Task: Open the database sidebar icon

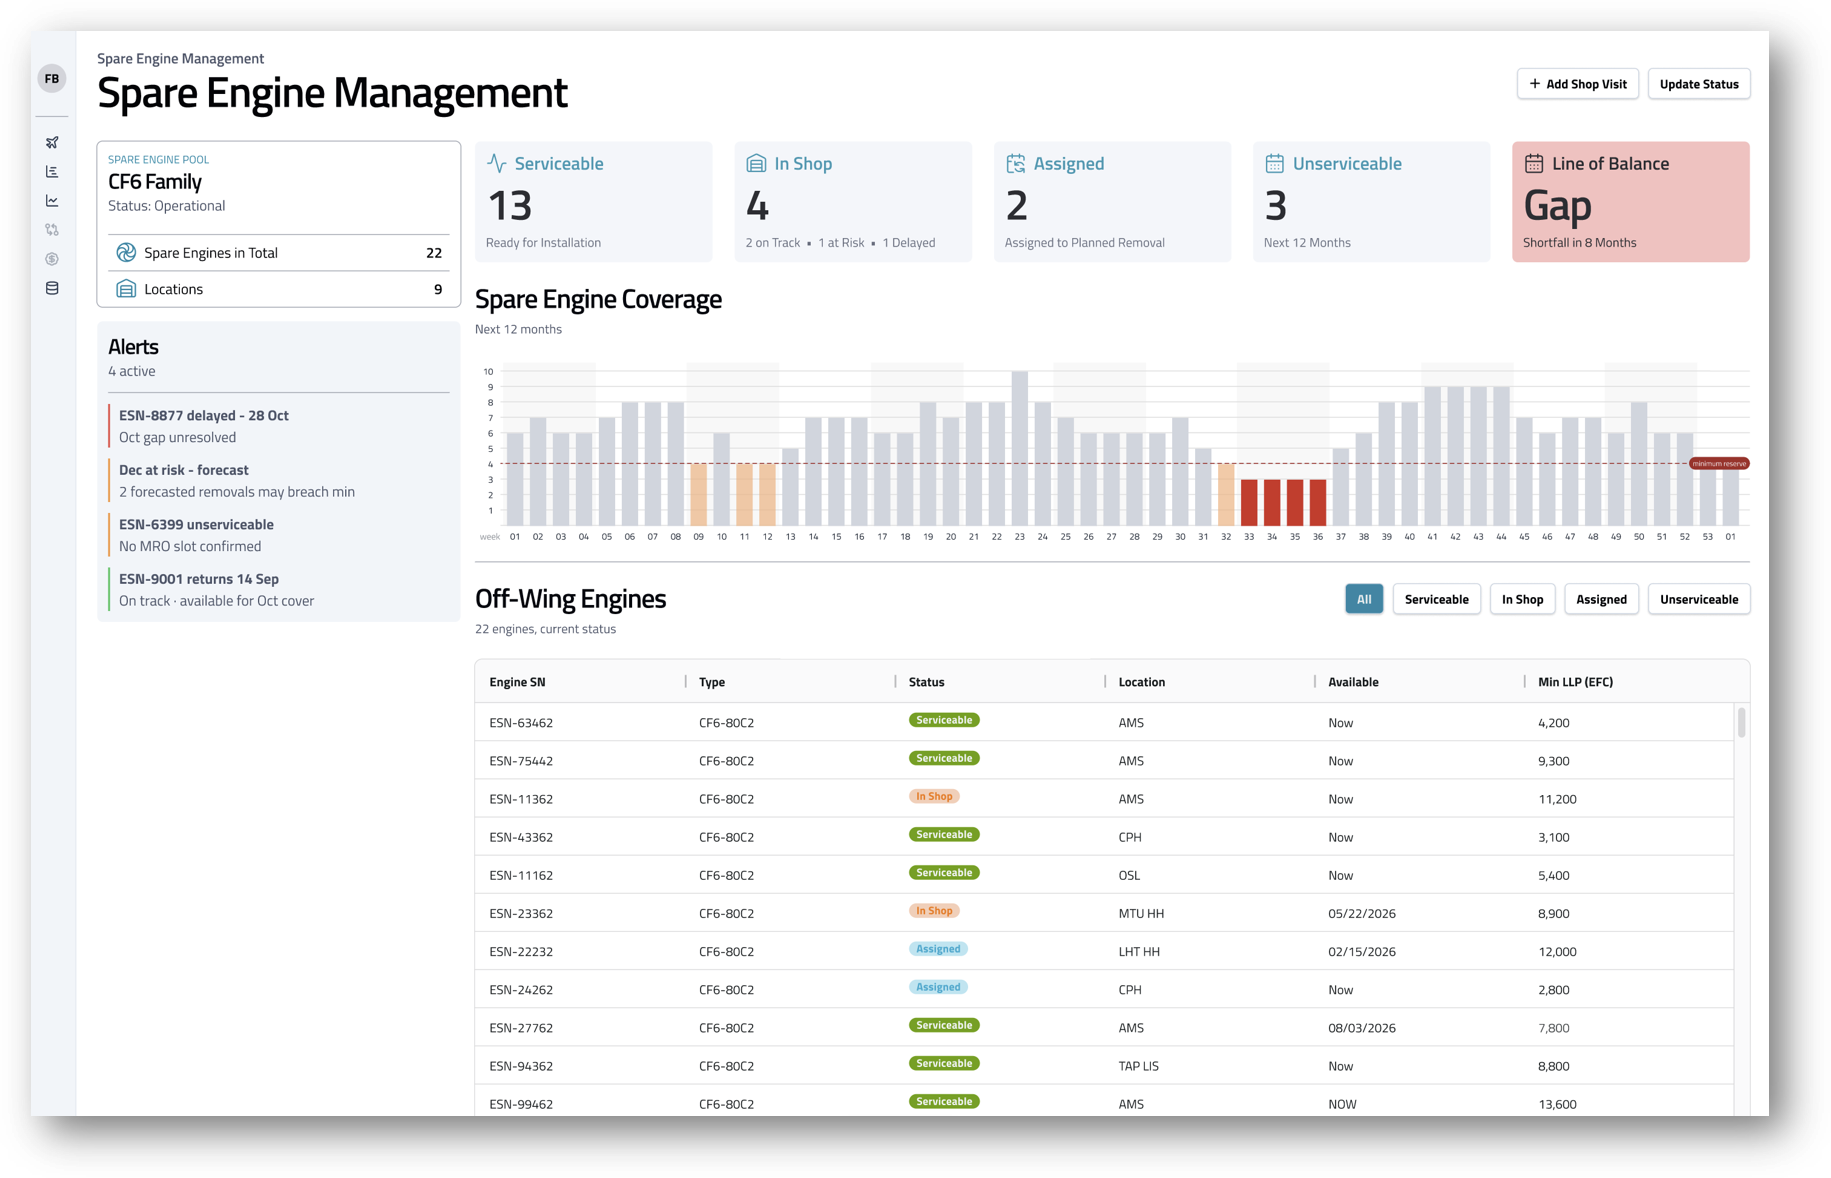Action: pos(52,288)
